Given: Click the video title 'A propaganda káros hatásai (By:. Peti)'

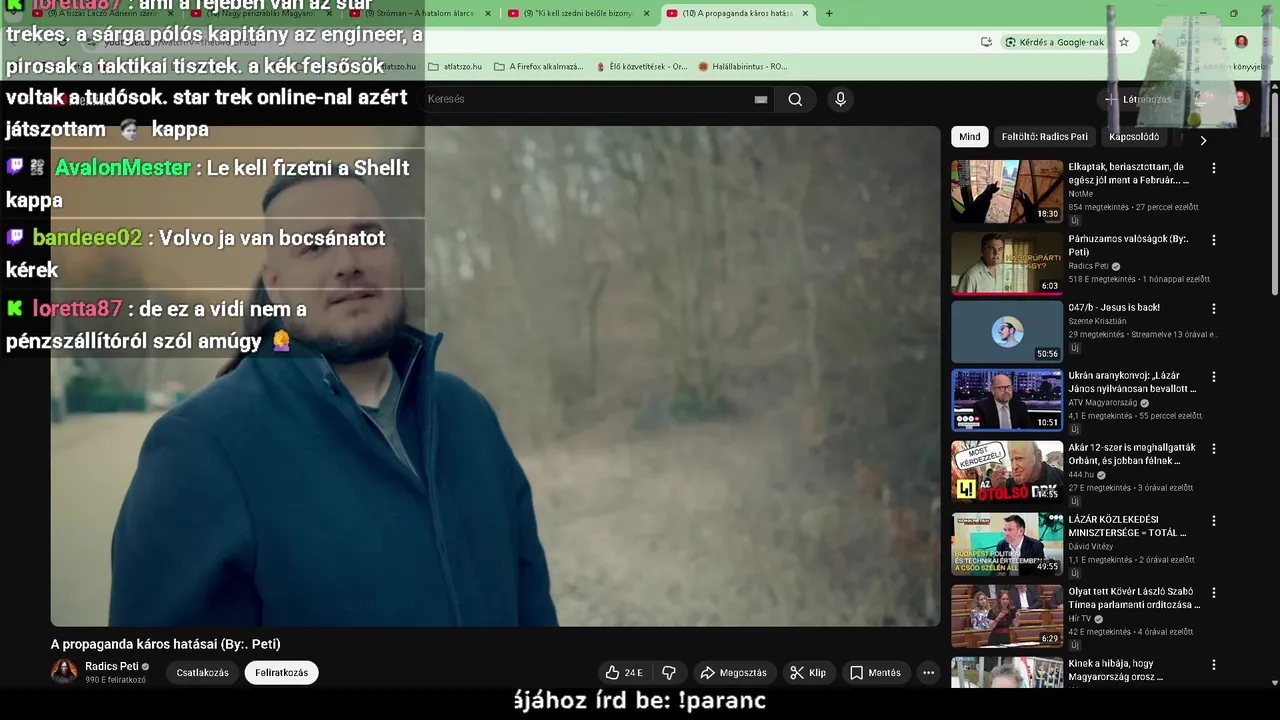Looking at the screenshot, I should [x=166, y=644].
